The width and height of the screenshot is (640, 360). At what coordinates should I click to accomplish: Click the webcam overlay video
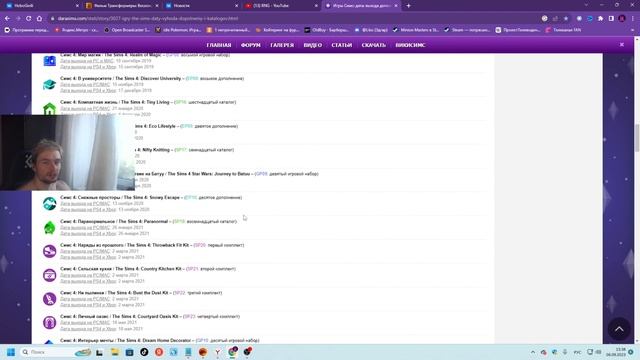click(67, 153)
